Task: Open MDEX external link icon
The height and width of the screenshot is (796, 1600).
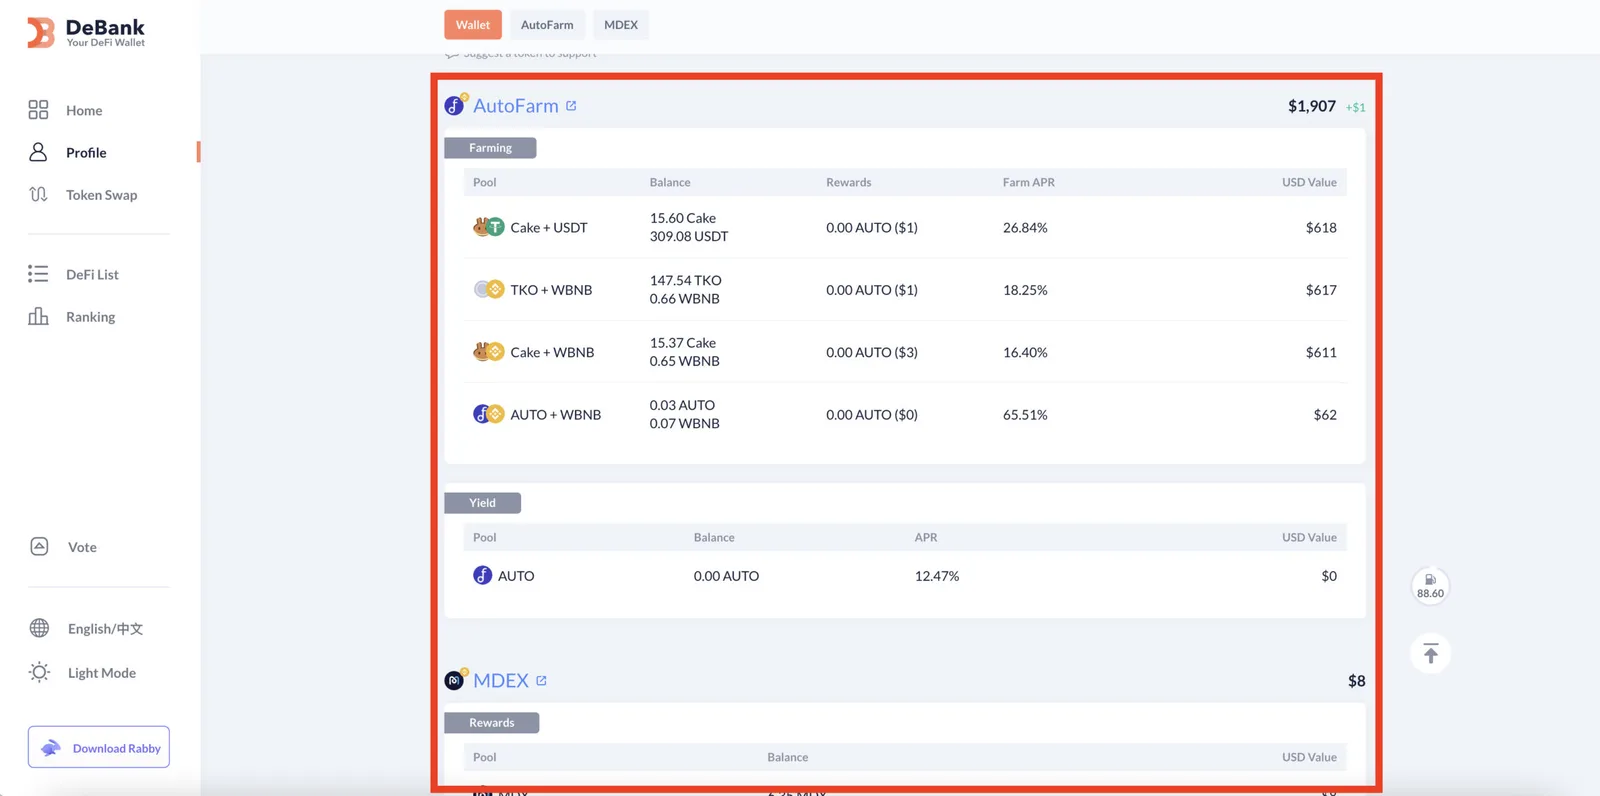Action: point(541,681)
